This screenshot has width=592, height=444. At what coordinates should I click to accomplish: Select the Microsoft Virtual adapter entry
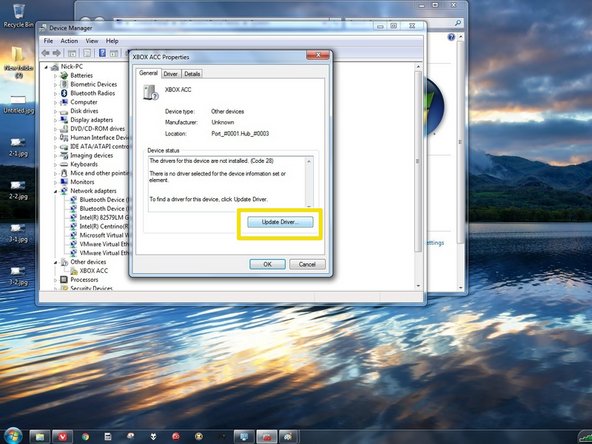click(x=104, y=235)
